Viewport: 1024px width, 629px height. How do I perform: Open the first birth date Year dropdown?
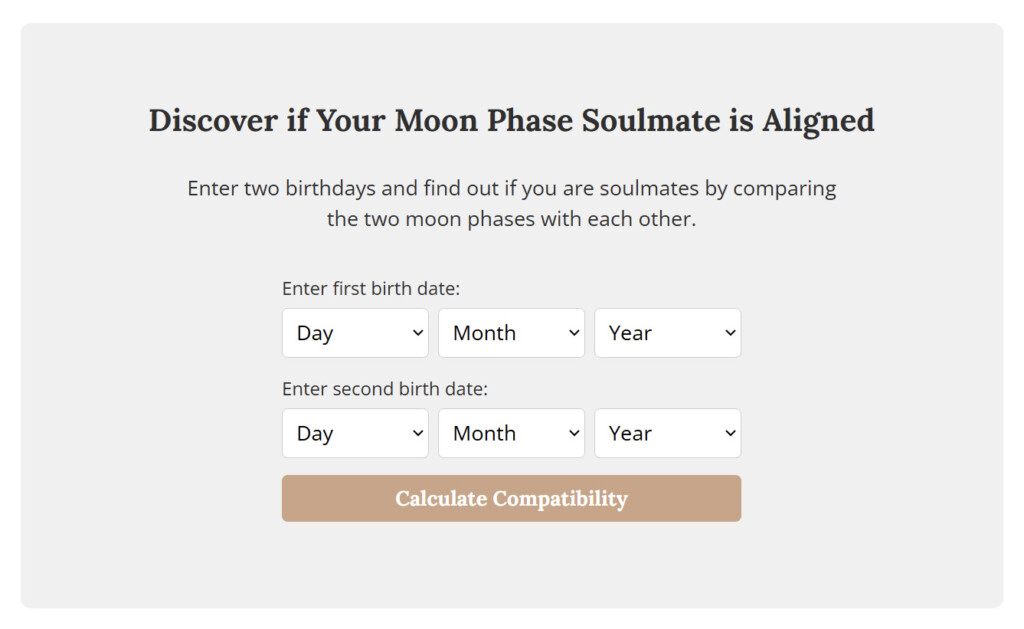pos(667,332)
